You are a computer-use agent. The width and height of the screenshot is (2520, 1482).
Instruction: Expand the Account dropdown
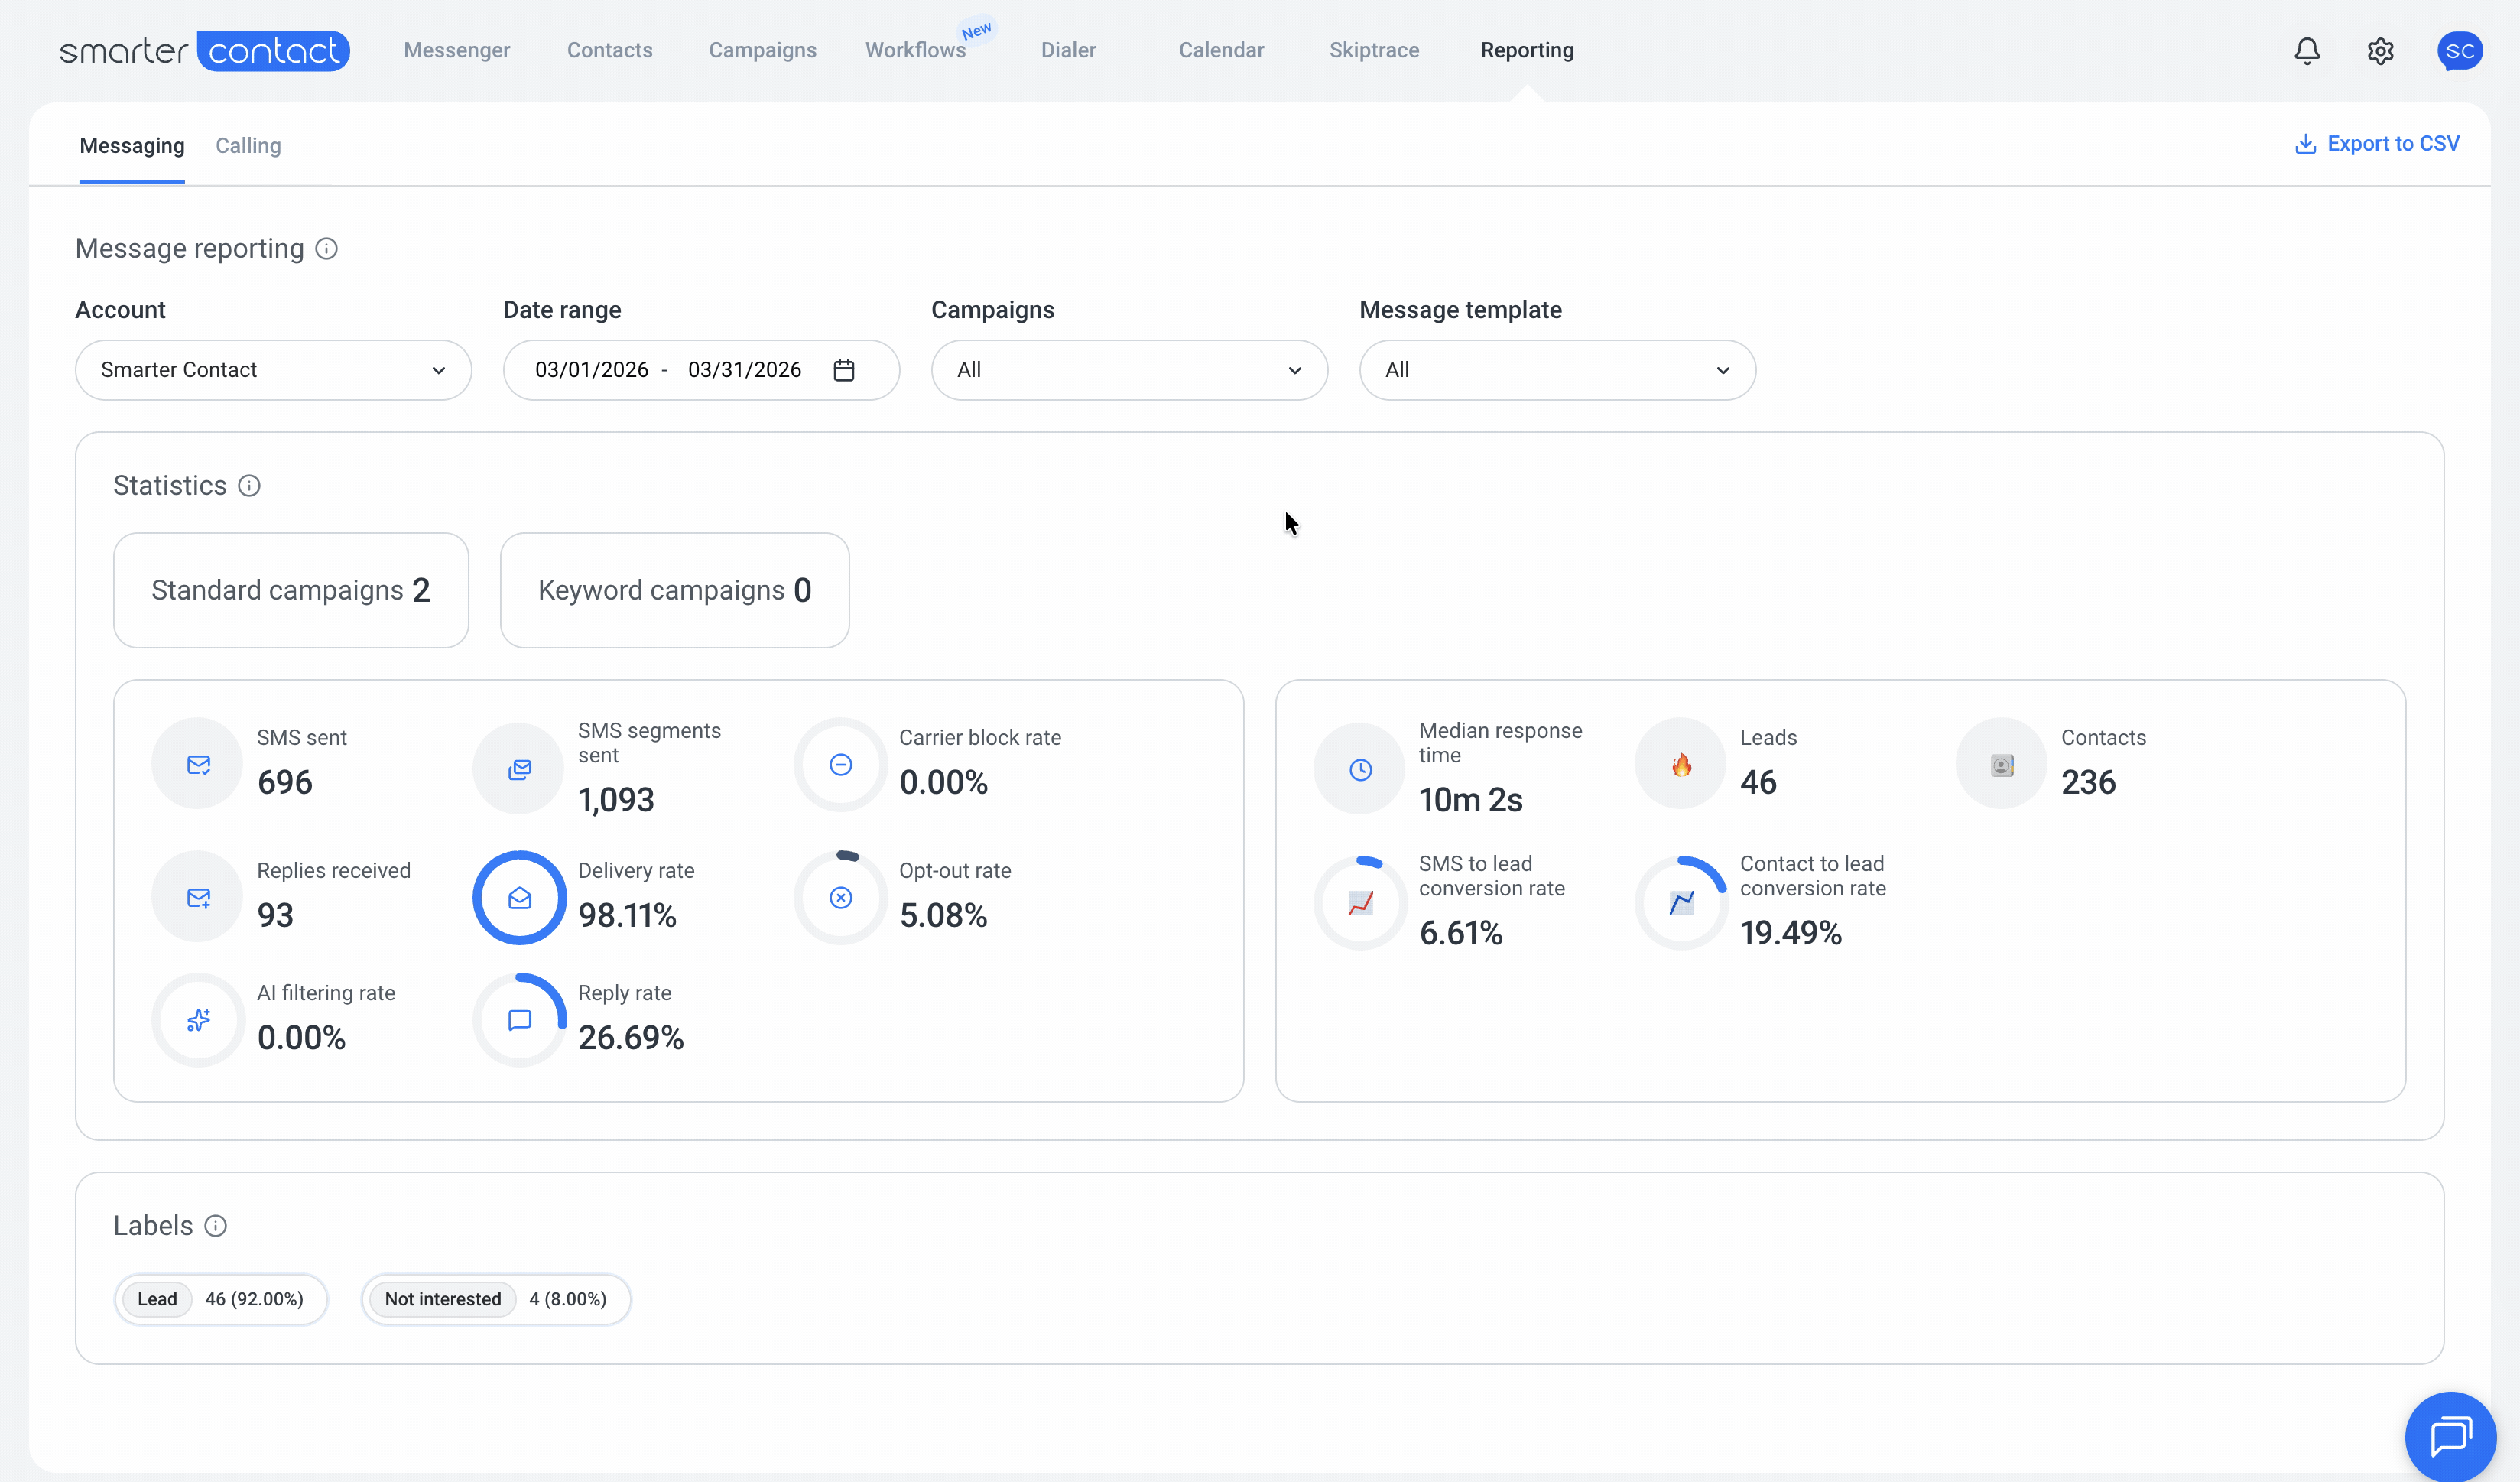[x=273, y=371]
